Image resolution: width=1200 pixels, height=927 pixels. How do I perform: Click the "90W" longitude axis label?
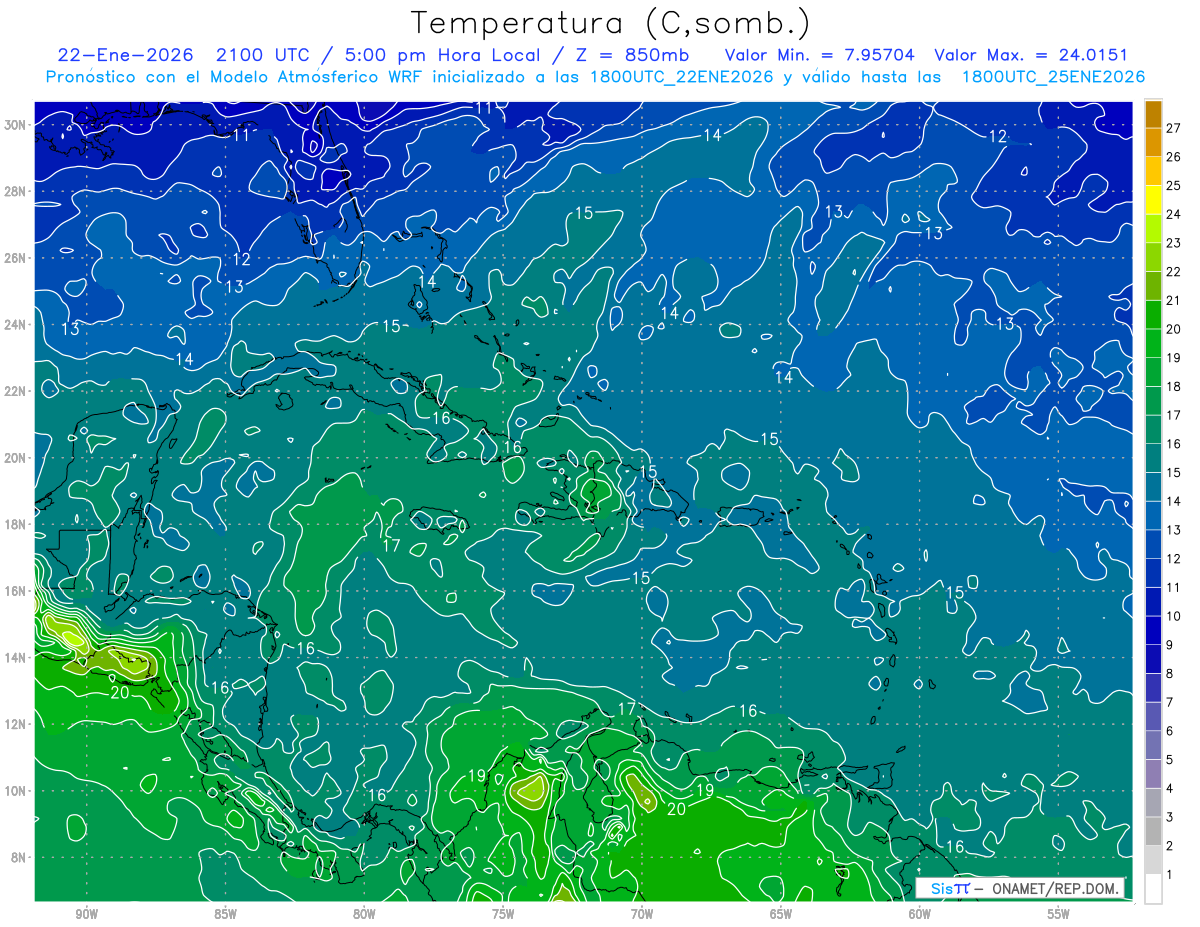pos(86,914)
